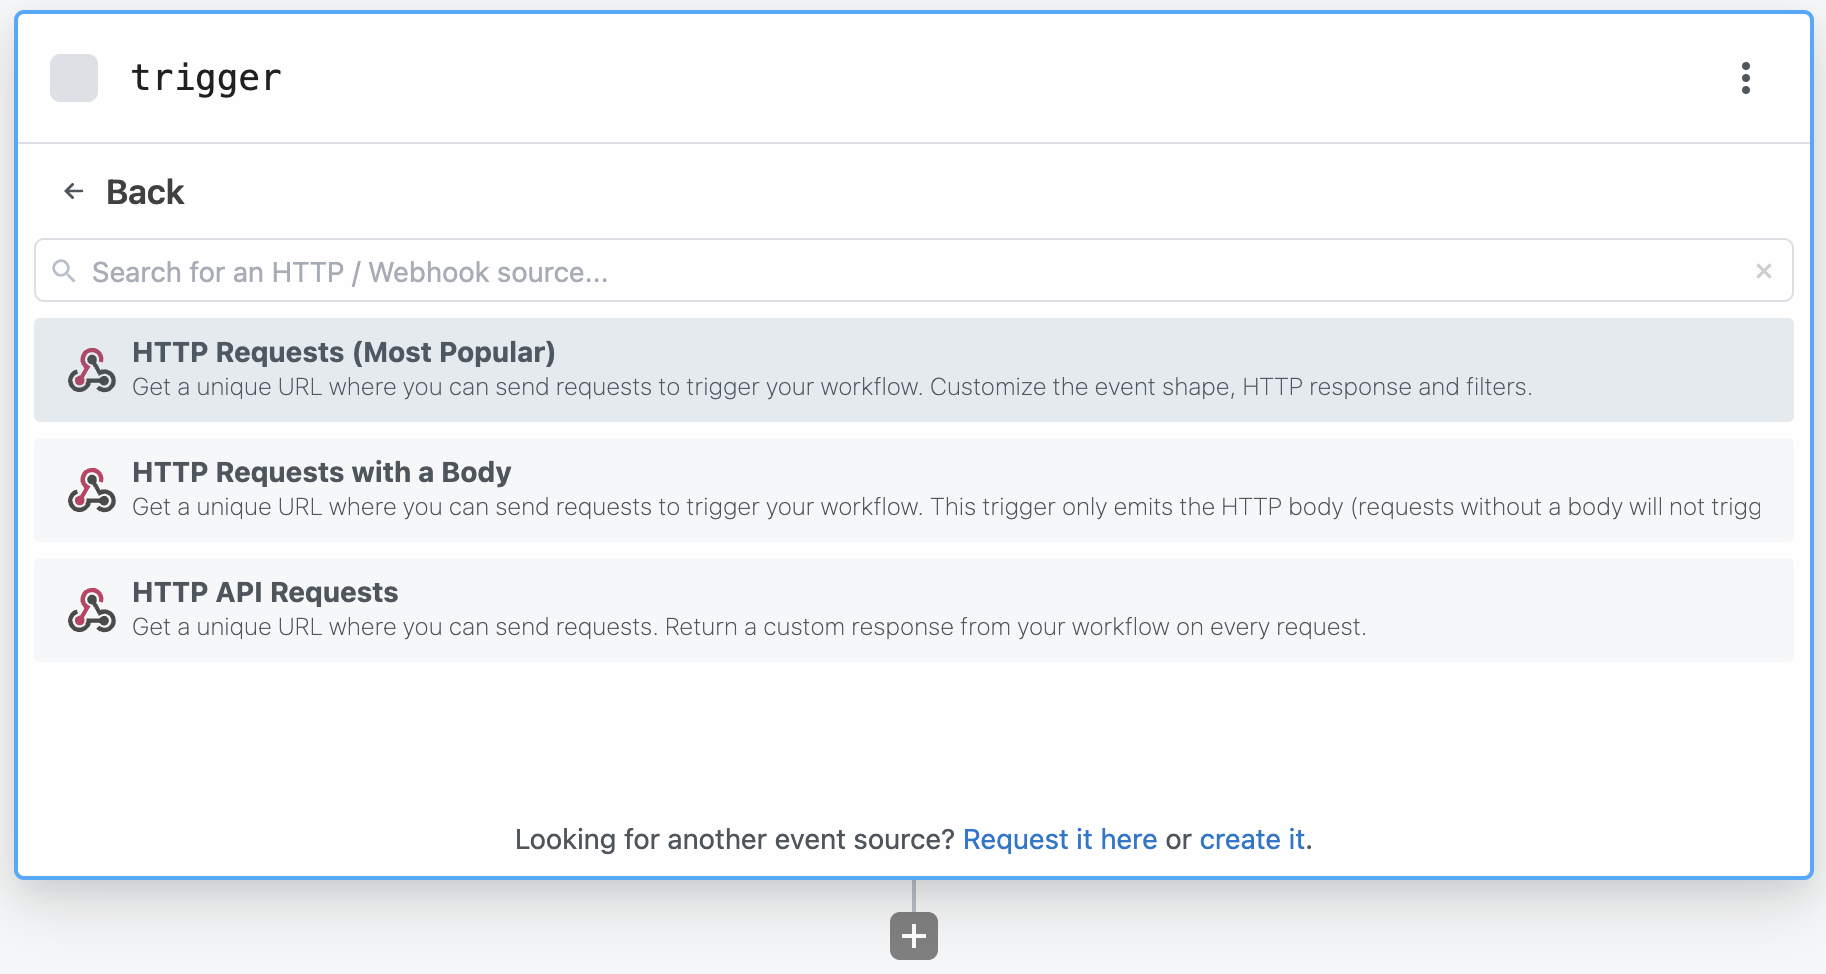
Task: Add a step with the plus button
Action: 913,936
